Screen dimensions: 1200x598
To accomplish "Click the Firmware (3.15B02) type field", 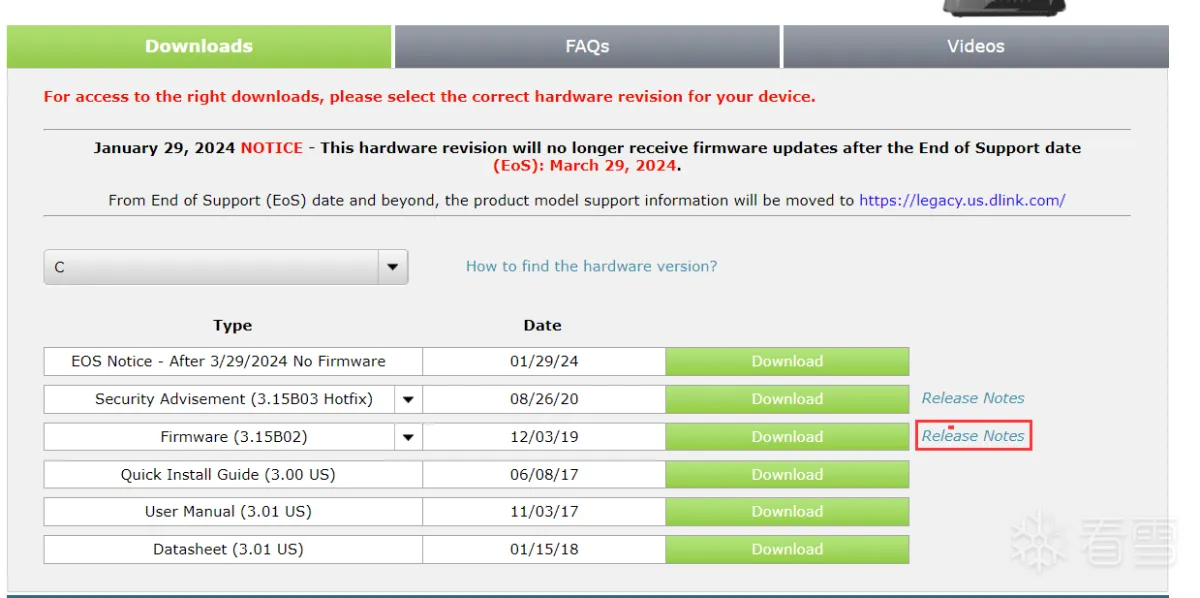I will tap(220, 437).
